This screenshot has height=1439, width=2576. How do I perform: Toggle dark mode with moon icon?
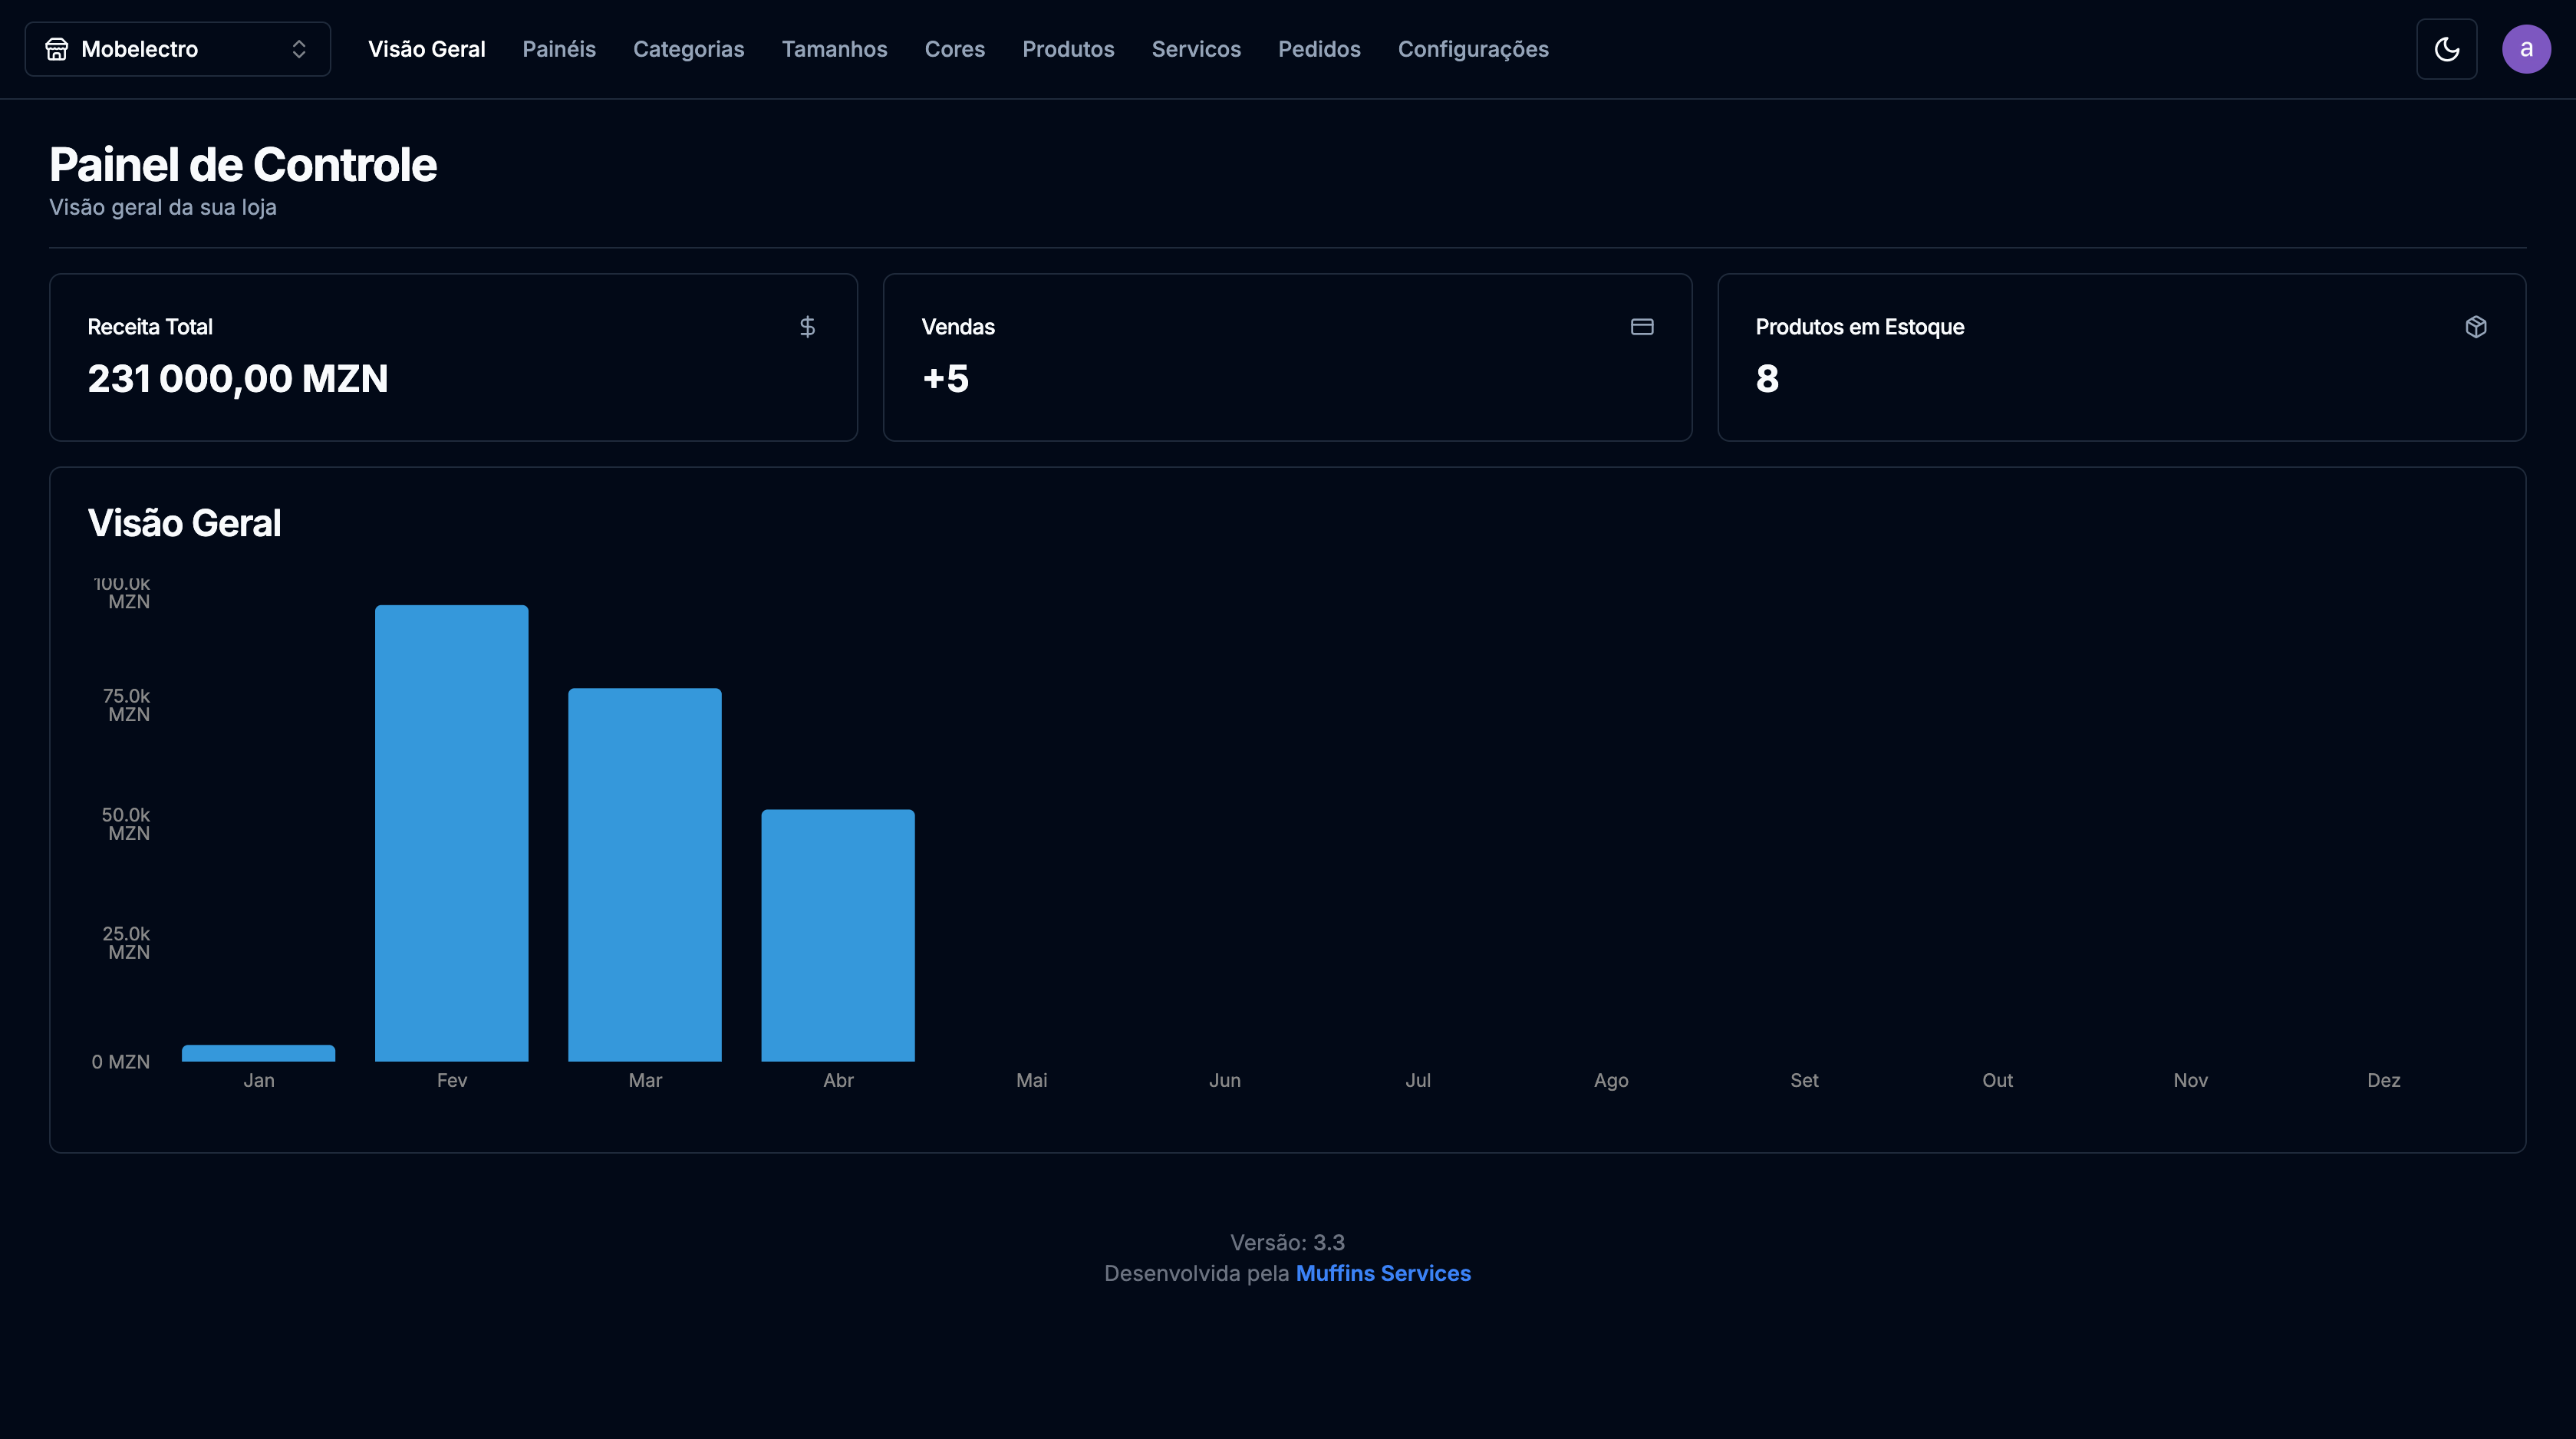point(2446,49)
